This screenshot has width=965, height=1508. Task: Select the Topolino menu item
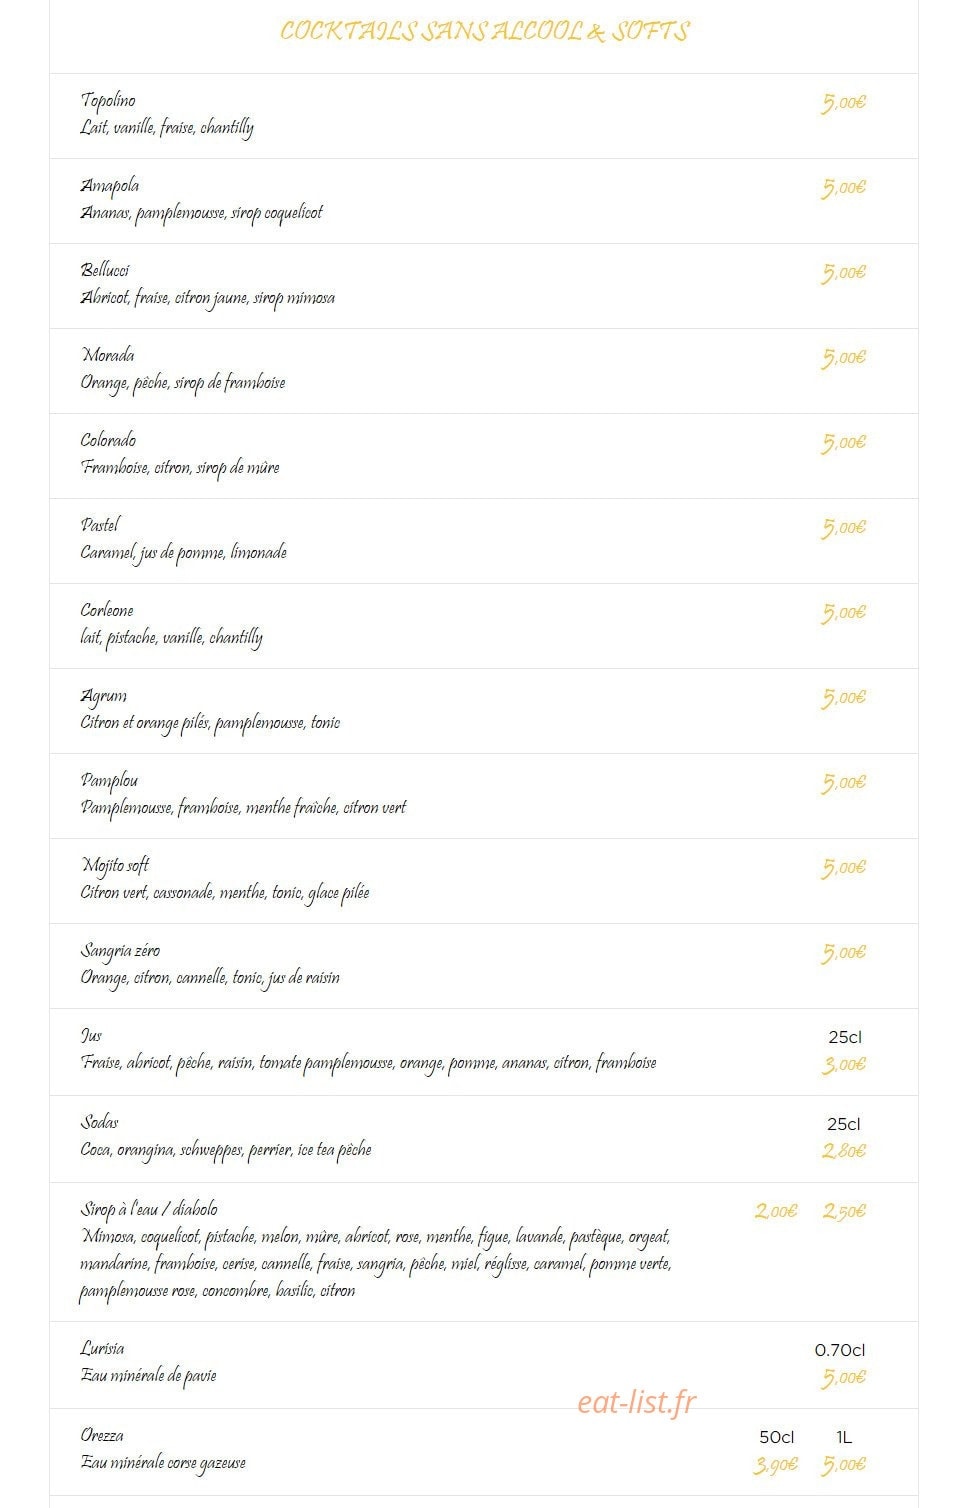pyautogui.click(x=108, y=100)
